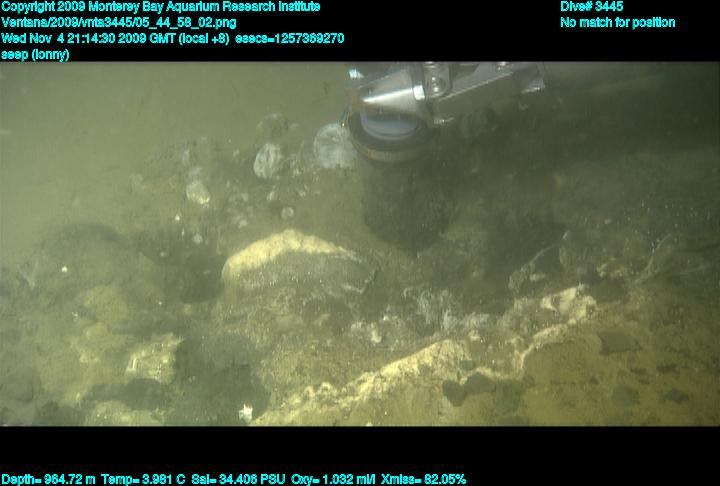The width and height of the screenshot is (720, 486).
Task: Click the 'Oxy= 1.032 ml/l' readout
Action: [333, 479]
